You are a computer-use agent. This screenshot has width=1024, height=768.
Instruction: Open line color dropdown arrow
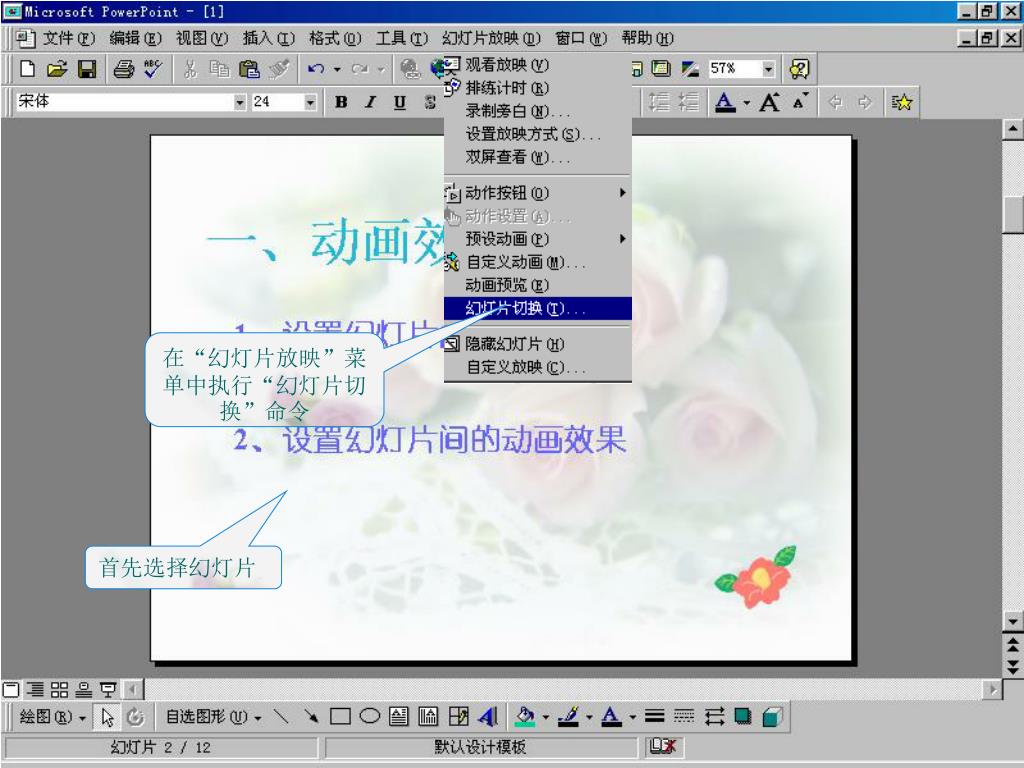[588, 718]
